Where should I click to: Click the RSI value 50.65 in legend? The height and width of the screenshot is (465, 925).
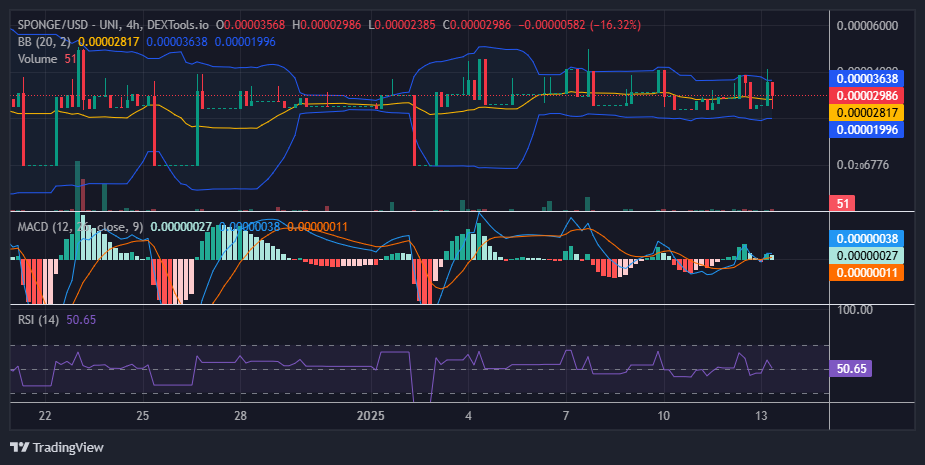(81, 320)
